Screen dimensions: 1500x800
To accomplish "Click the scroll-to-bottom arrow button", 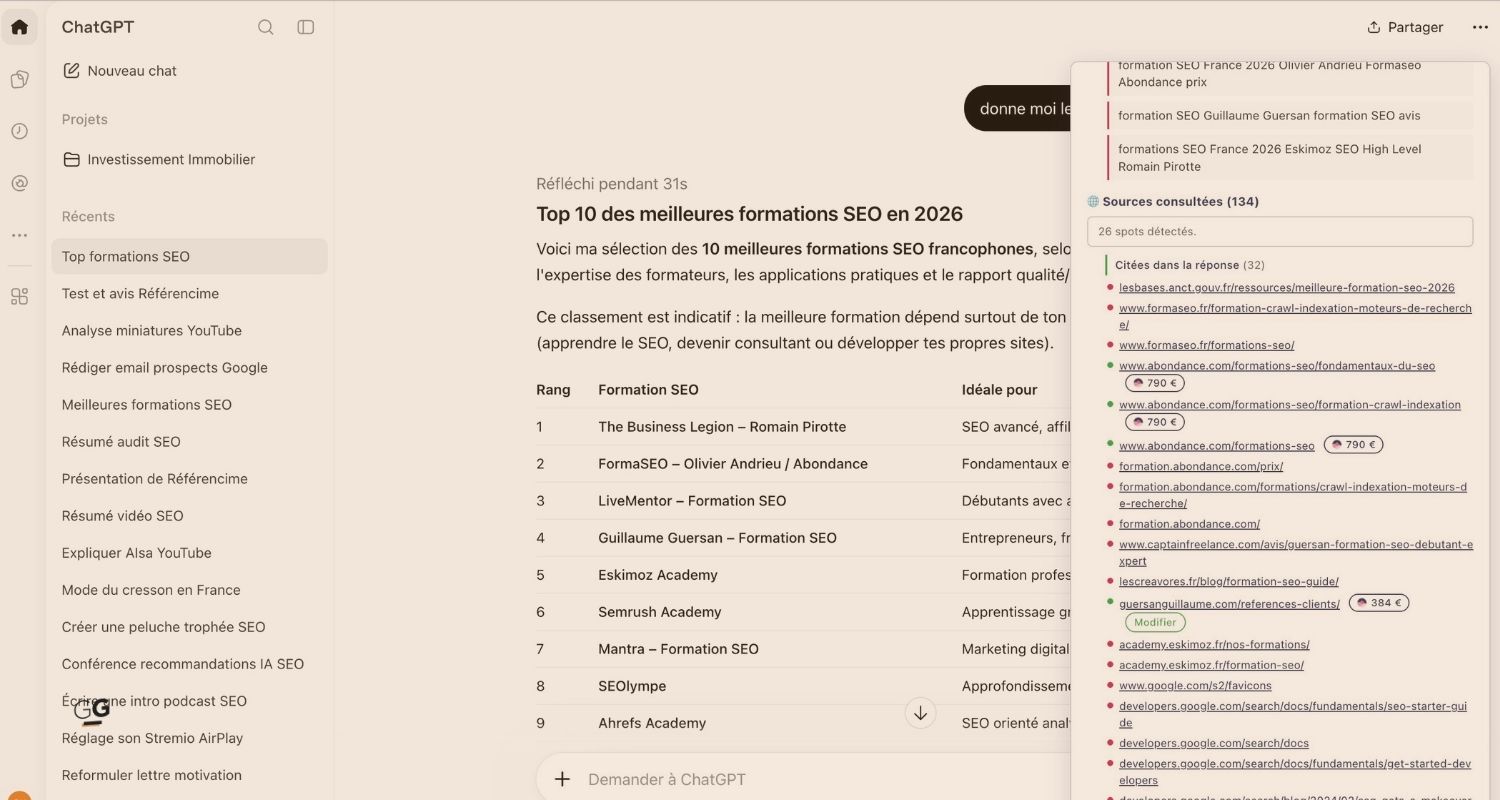I will point(920,713).
